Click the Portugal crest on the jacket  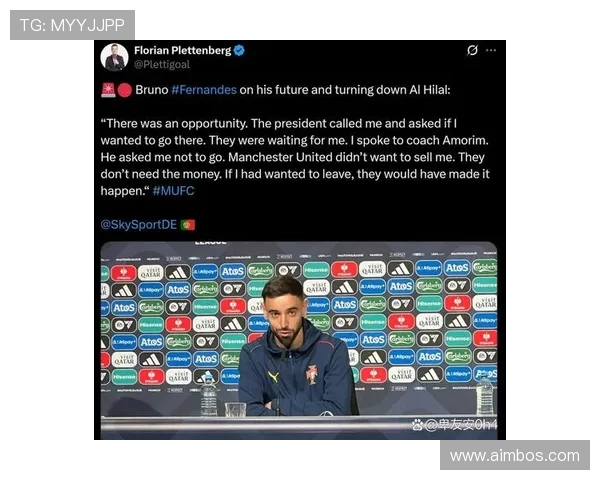(311, 374)
